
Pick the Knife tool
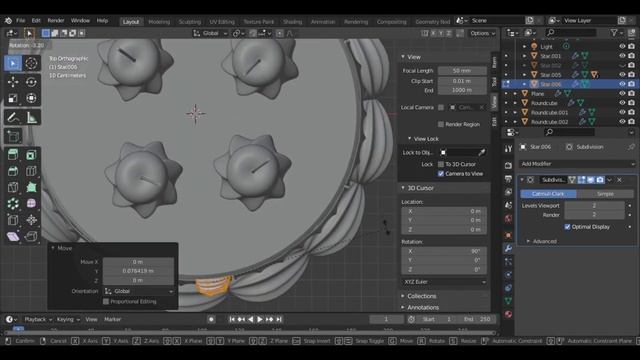tap(13, 187)
